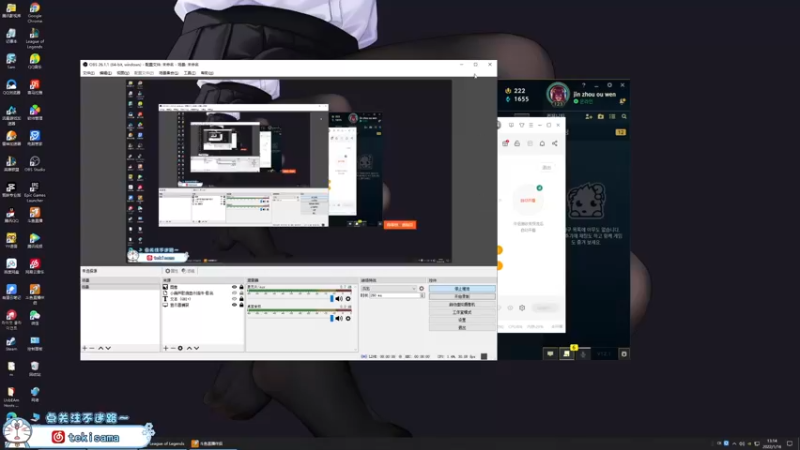Mute the Mic/Aux mixer channel
This screenshot has width=800, height=450.
pyautogui.click(x=339, y=299)
